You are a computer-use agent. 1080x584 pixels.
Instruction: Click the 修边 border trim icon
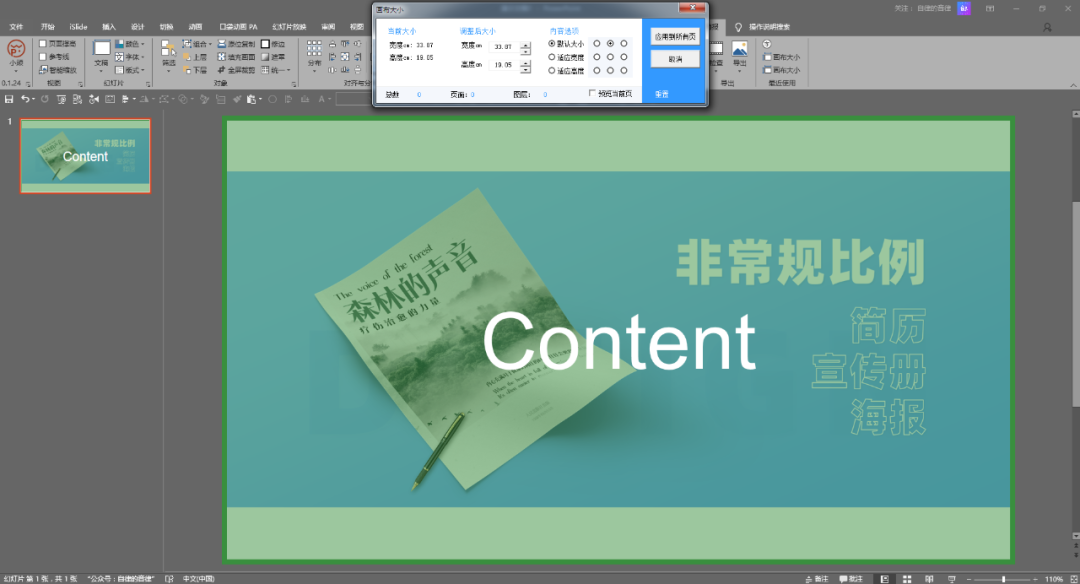265,44
